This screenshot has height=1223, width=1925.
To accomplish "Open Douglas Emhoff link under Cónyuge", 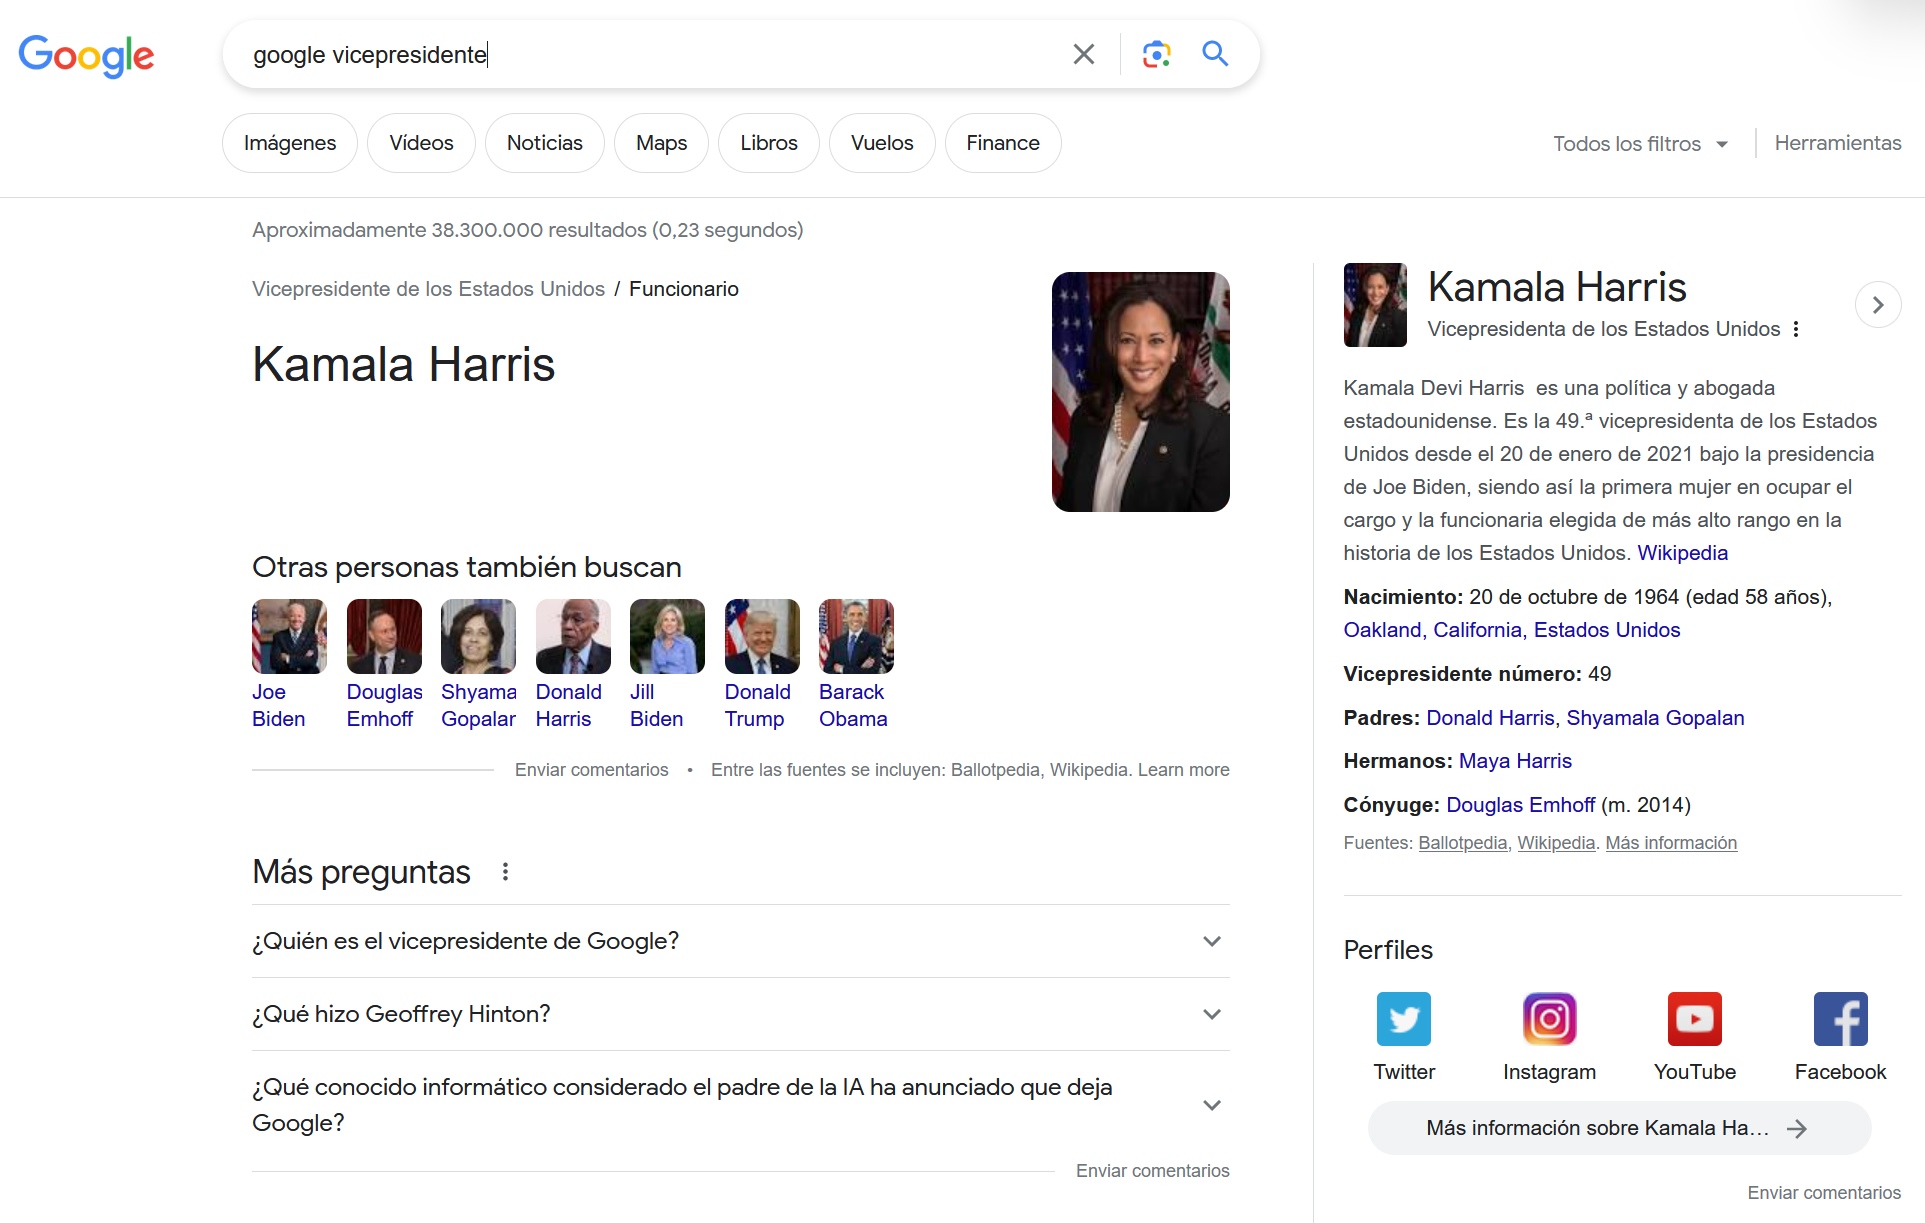I will click(1520, 805).
